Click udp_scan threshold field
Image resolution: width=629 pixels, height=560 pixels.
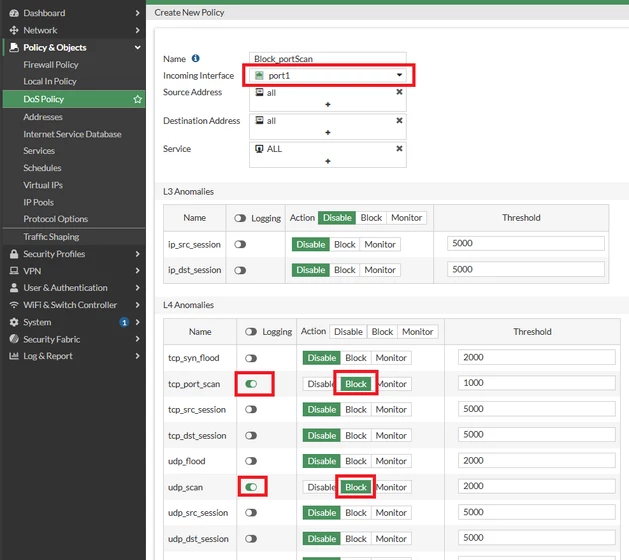(537, 486)
